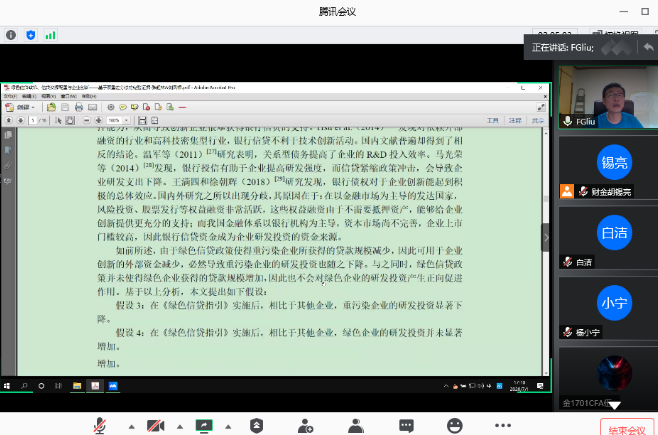The height and width of the screenshot is (435, 658).
Task: Select FGliu's video thumbnail
Action: 608,97
